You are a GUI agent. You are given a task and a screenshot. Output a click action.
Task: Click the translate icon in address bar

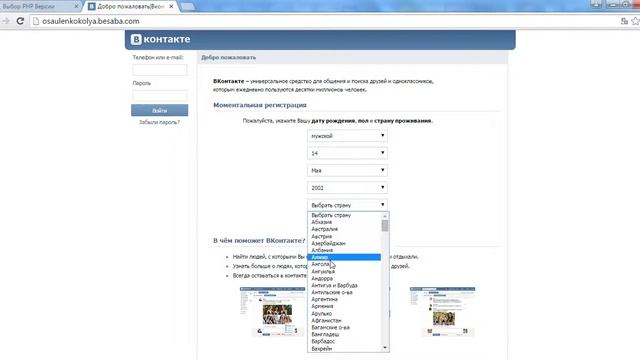point(624,21)
